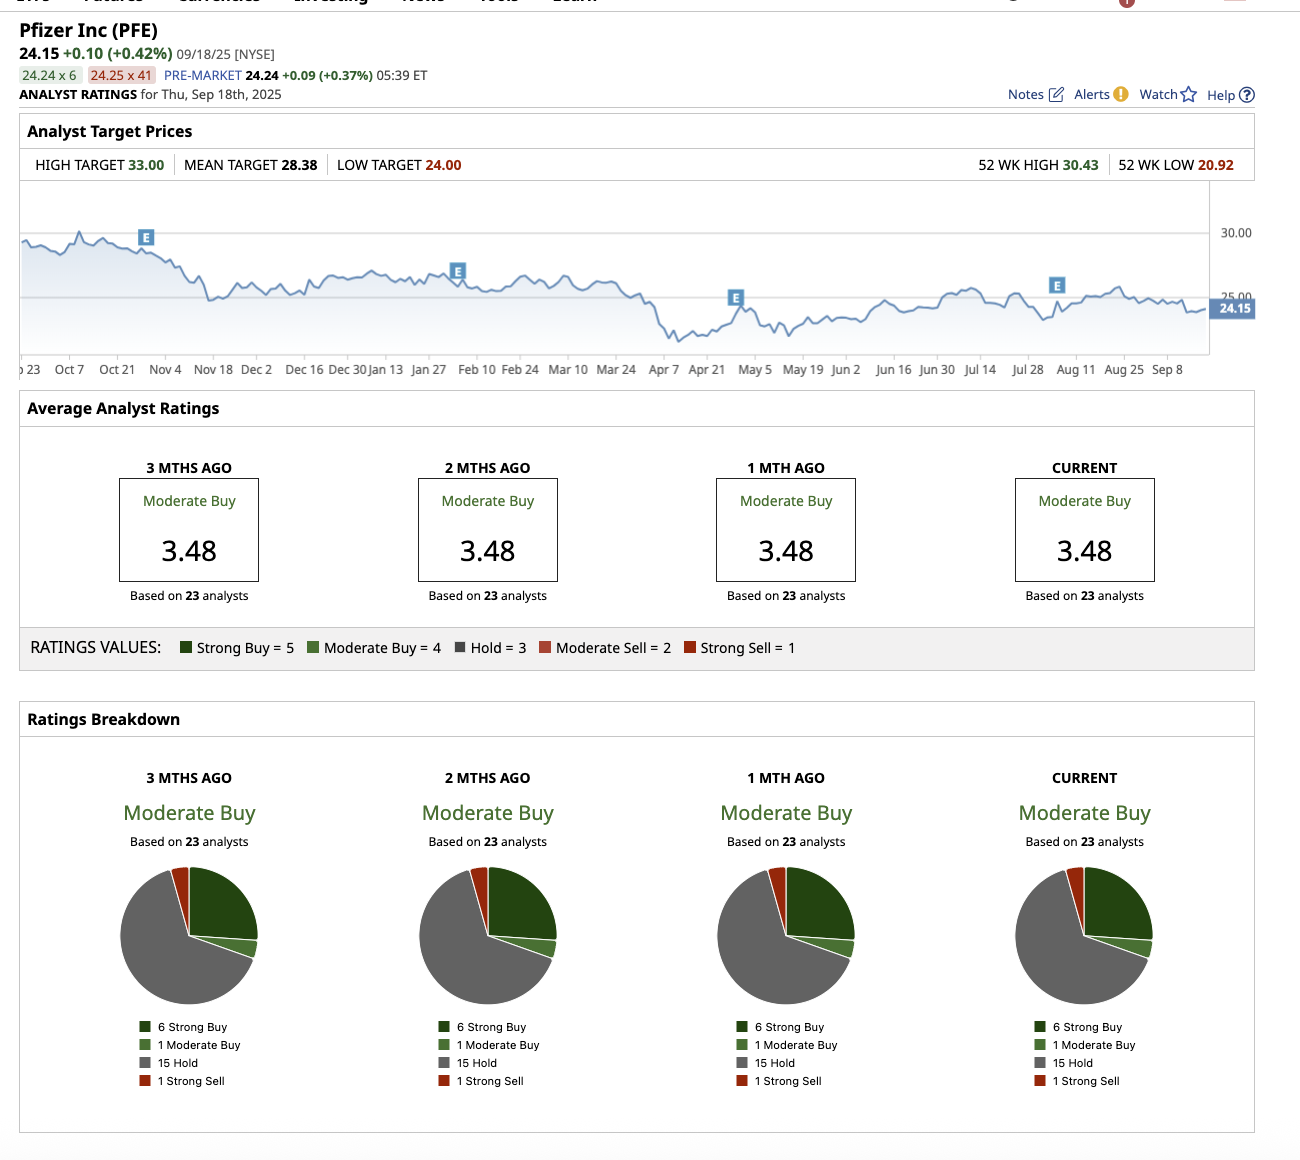The image size is (1300, 1160).
Task: Select the earnings marker near Oct 21
Action: click(146, 238)
